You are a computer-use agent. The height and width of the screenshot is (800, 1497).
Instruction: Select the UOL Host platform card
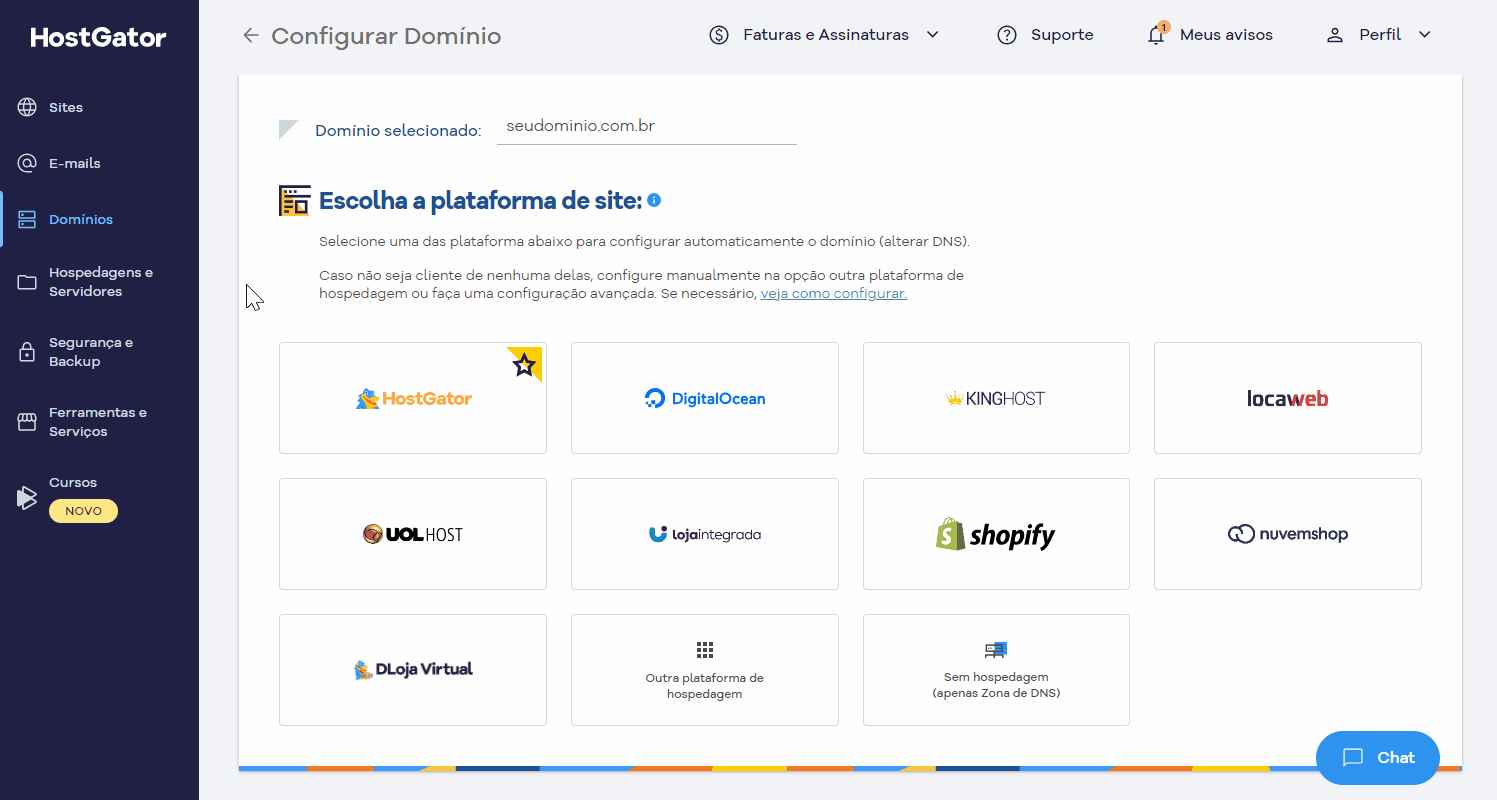click(x=413, y=534)
